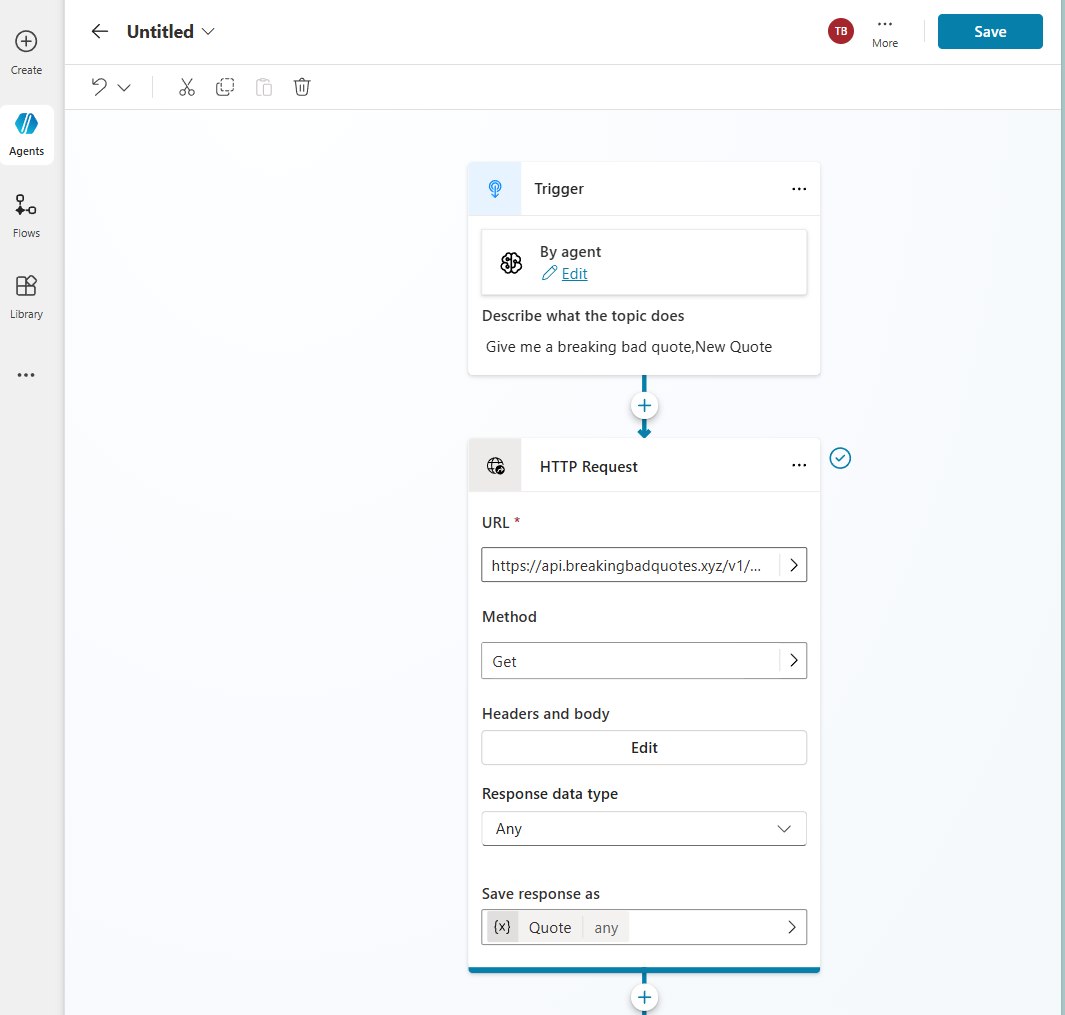Open the More menu in header
This screenshot has height=1015, width=1065.
[x=884, y=33]
